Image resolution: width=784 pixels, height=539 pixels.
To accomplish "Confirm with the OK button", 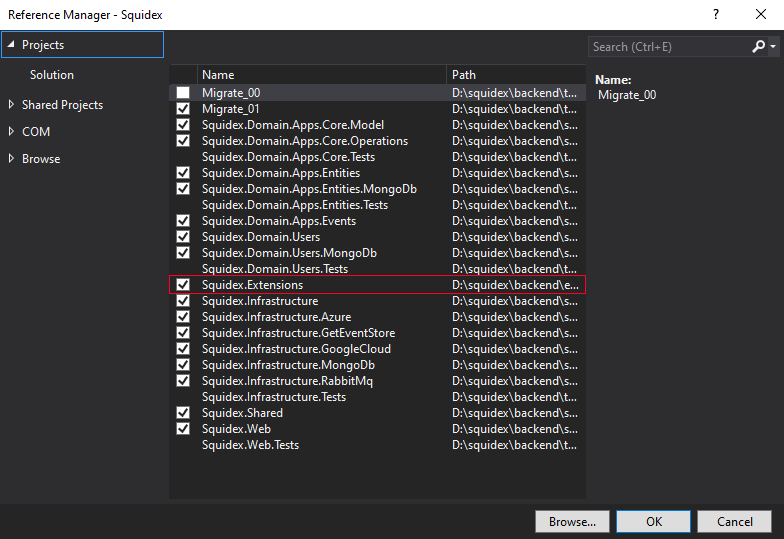I will pos(654,522).
